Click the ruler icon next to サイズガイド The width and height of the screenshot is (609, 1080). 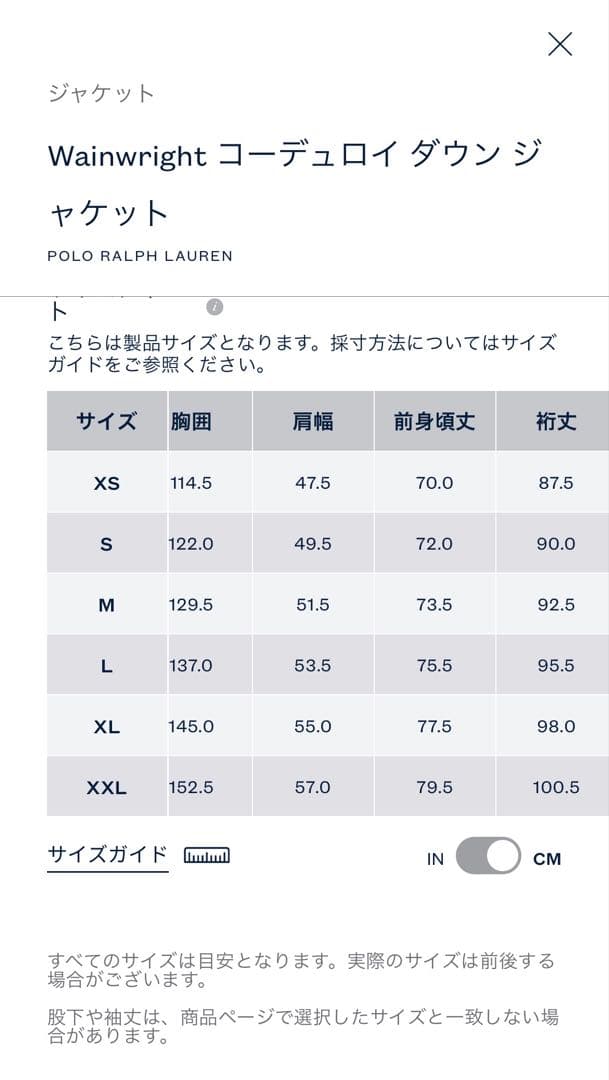coord(205,855)
